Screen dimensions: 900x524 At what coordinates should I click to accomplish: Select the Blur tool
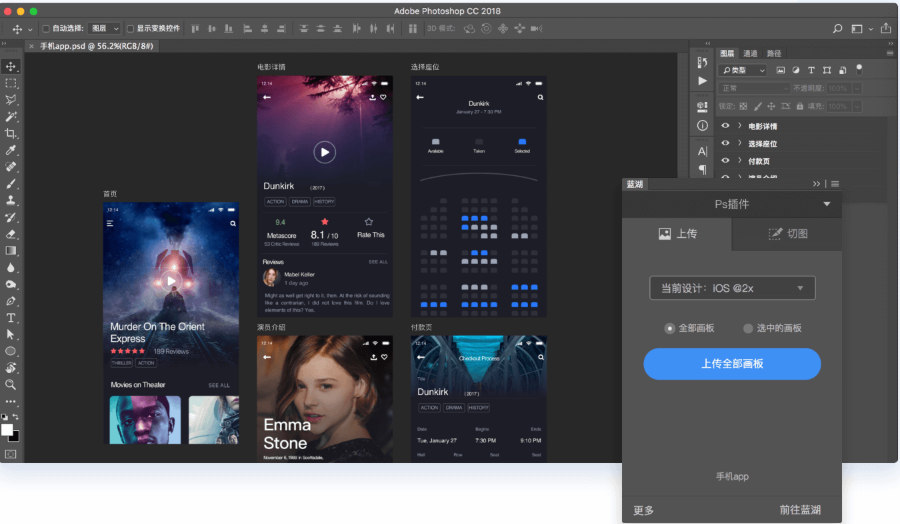click(x=10, y=267)
